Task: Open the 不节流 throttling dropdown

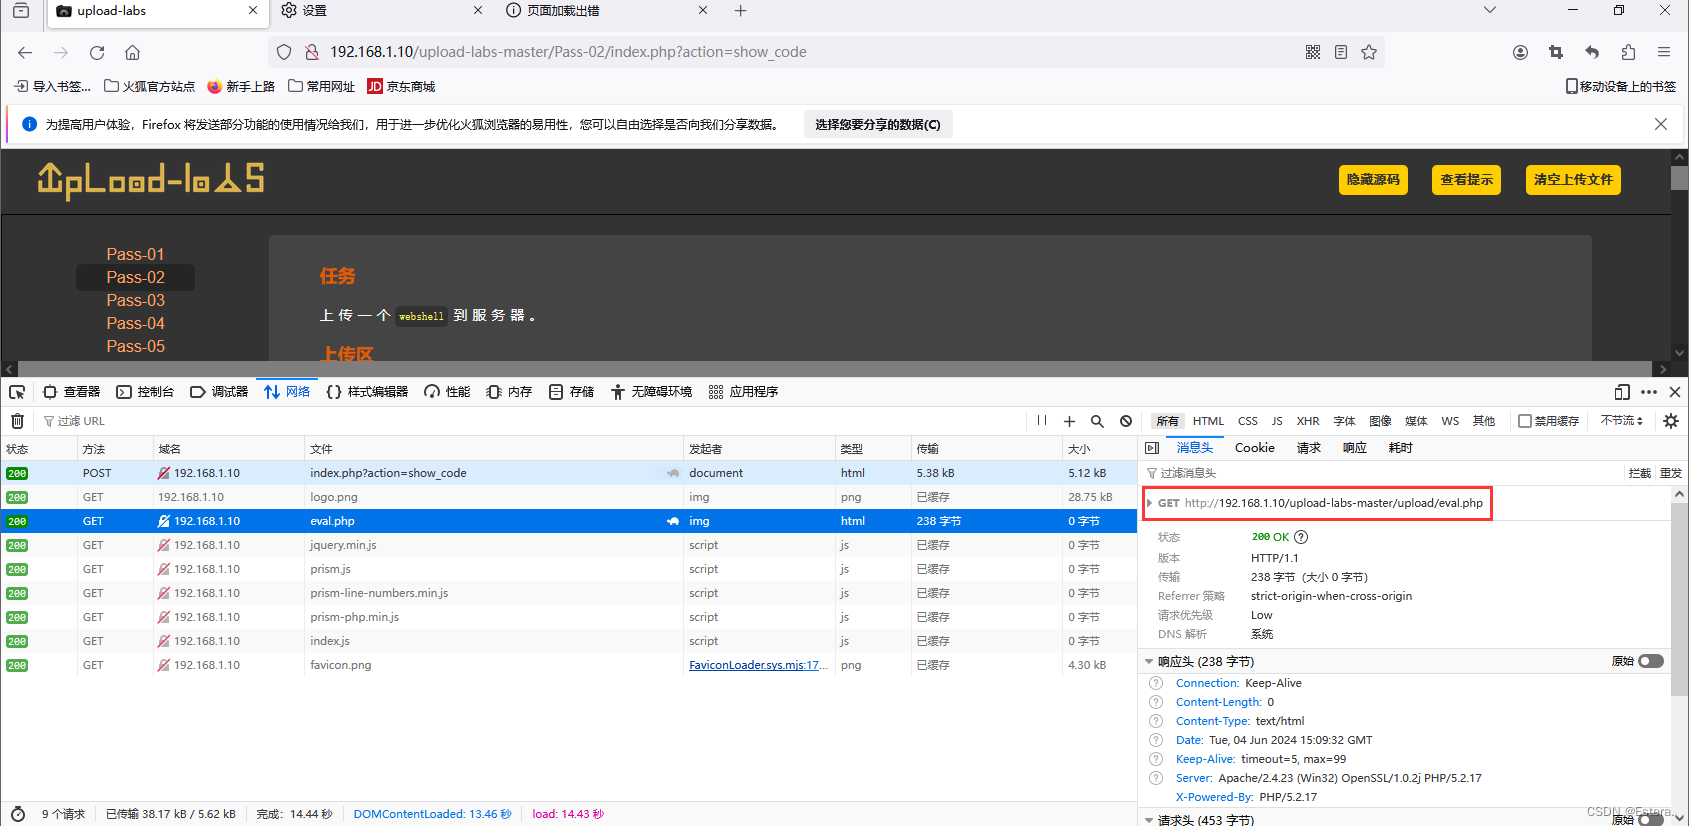Action: coord(1621,421)
